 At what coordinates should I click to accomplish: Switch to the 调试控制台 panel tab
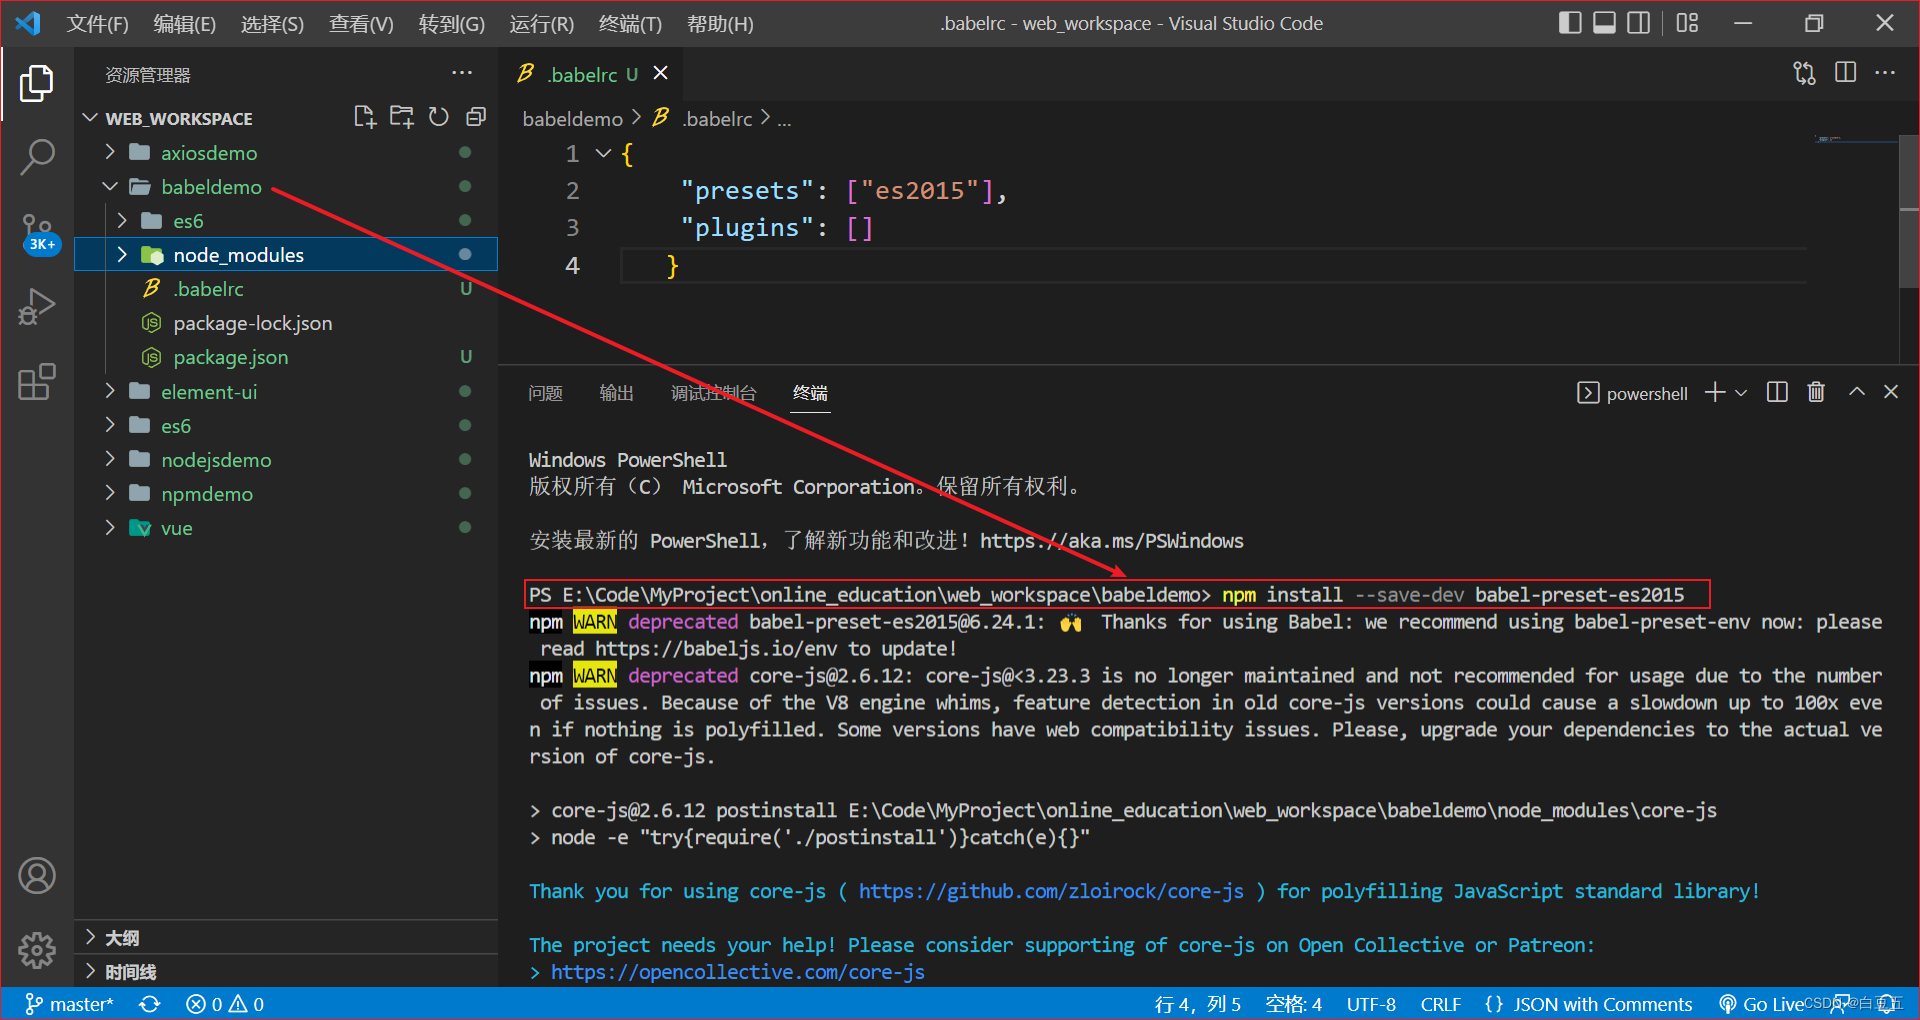tap(713, 393)
